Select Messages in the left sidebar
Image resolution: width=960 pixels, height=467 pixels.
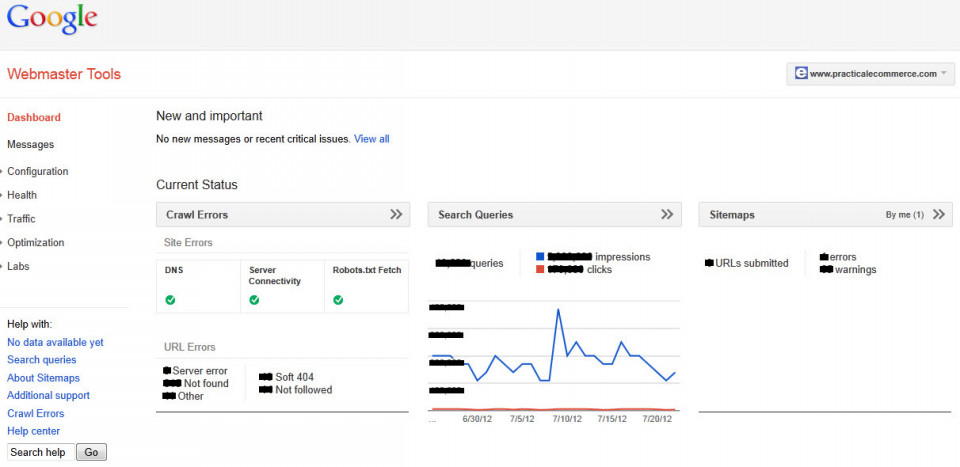(30, 144)
